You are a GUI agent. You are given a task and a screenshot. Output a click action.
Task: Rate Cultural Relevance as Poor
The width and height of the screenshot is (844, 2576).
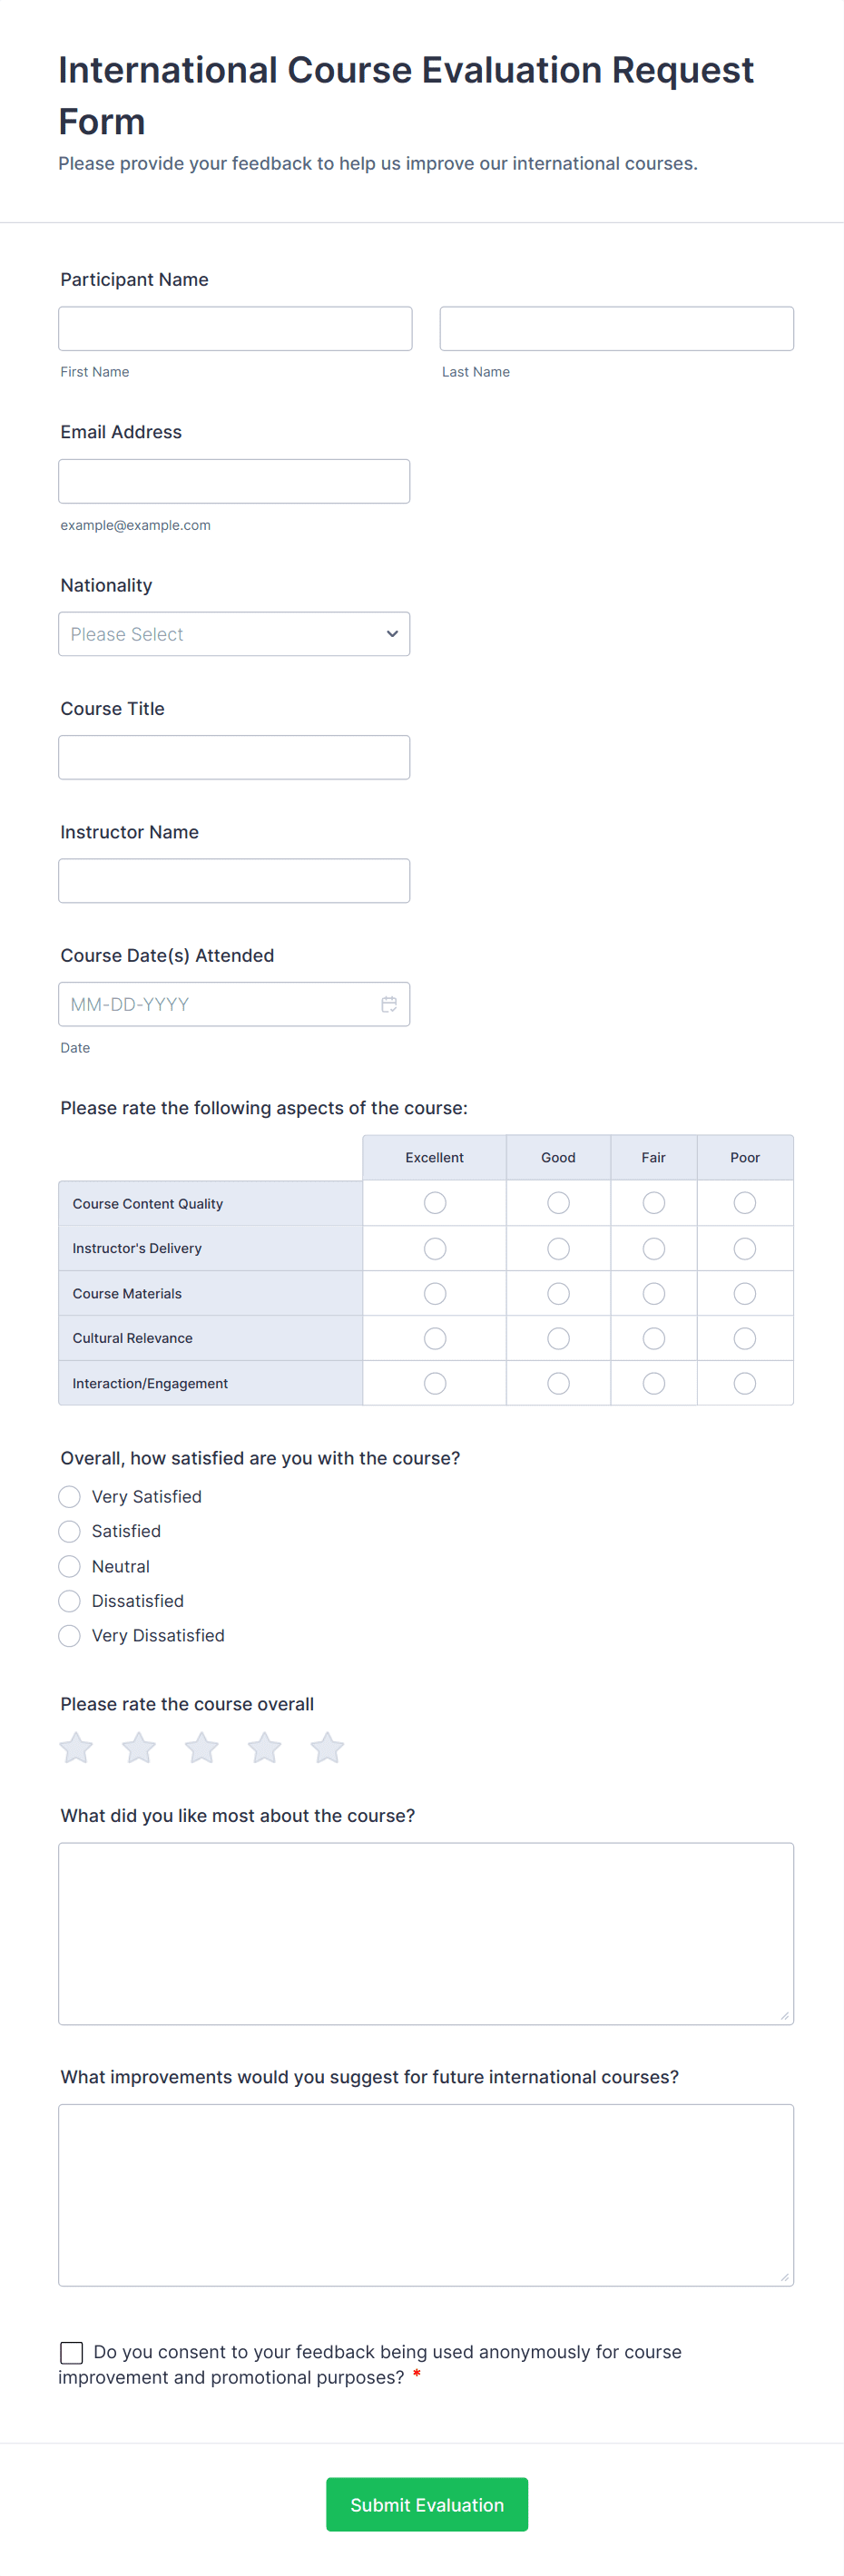pos(745,1338)
